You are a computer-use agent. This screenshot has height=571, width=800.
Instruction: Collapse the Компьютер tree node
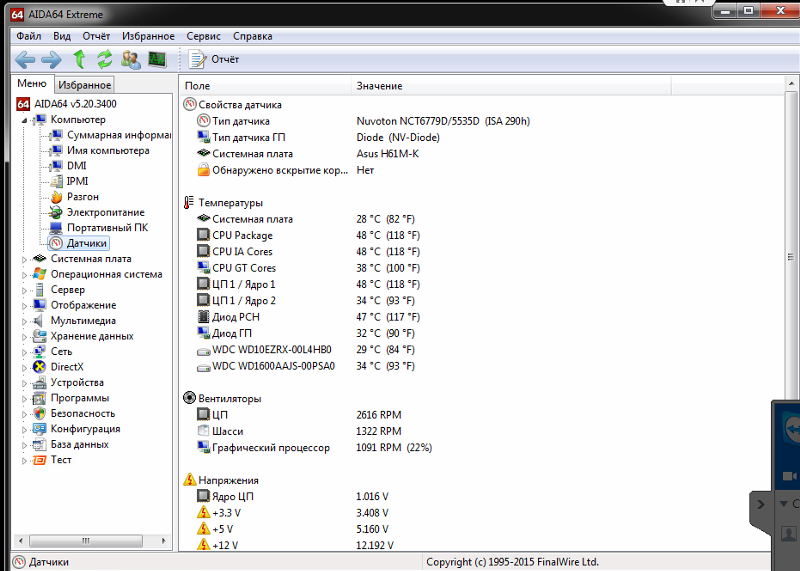click(x=24, y=120)
